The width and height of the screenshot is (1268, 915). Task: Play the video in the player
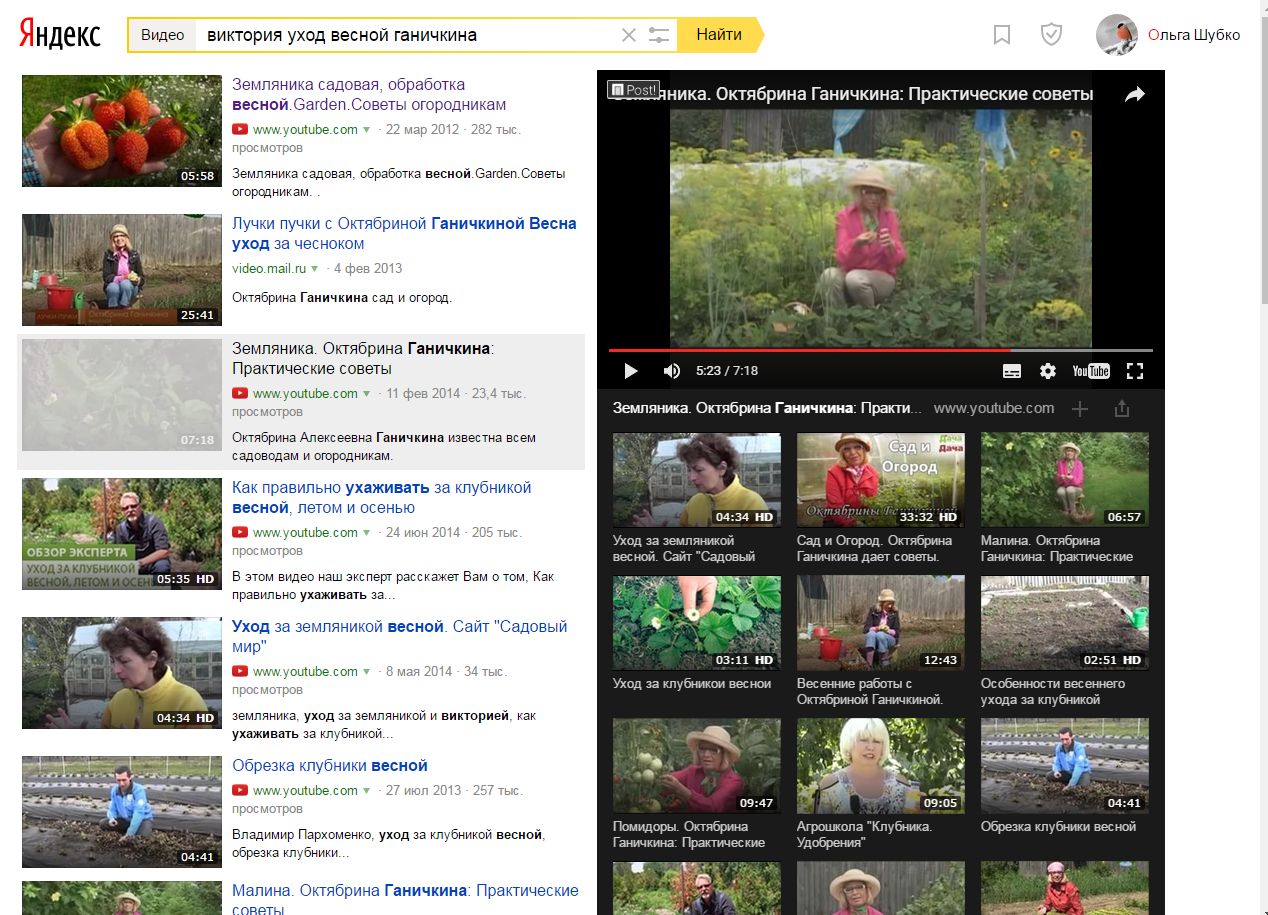[630, 371]
